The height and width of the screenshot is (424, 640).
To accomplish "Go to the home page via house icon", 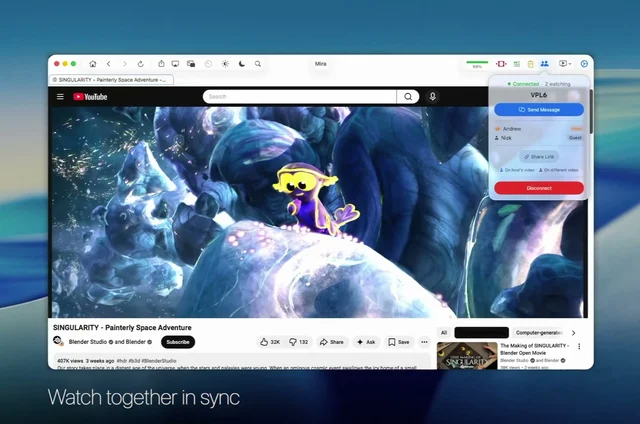I will (93, 64).
